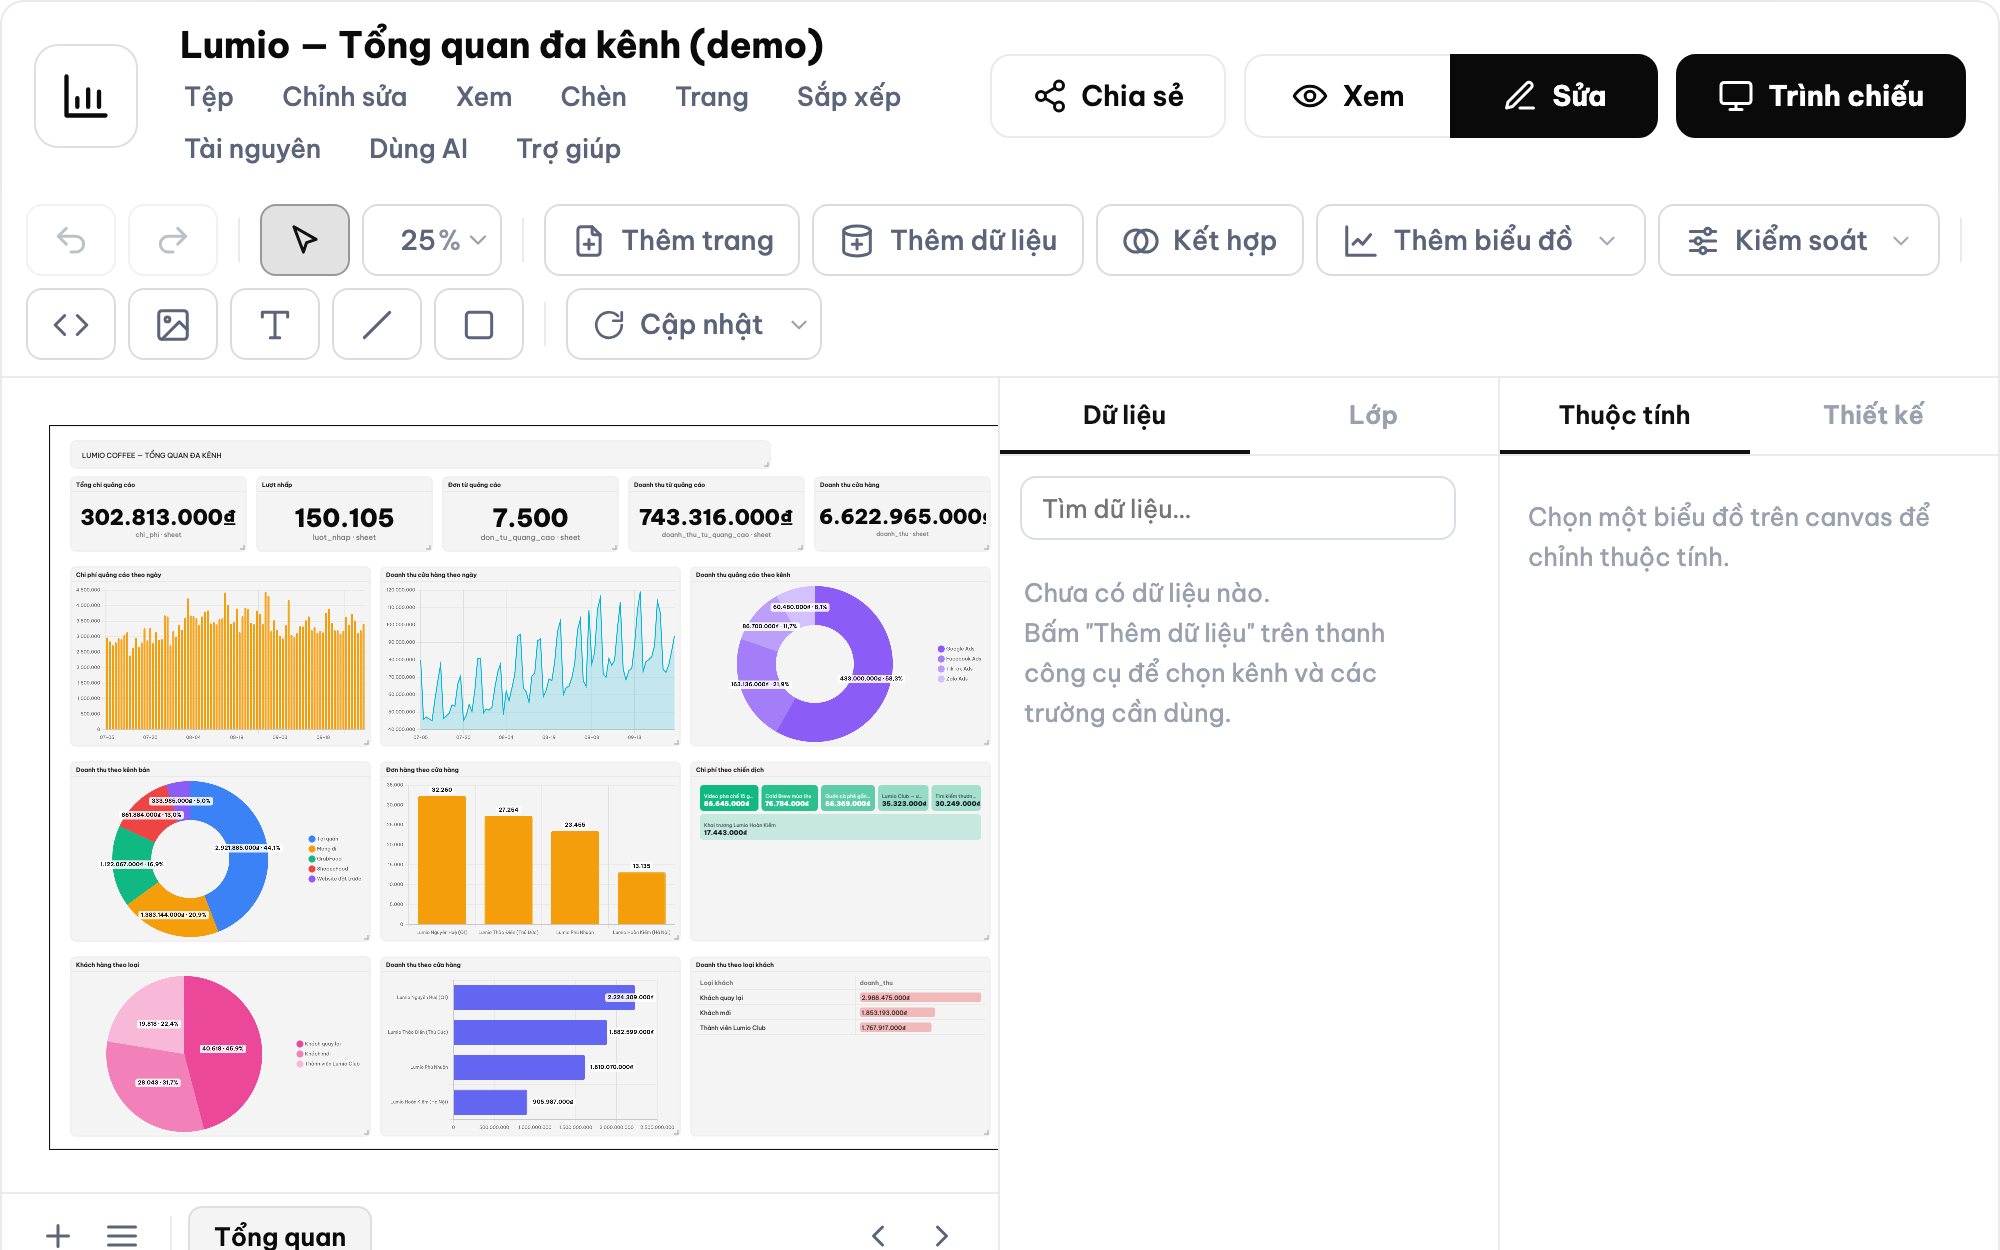Screen dimensions: 2000x1250
Task: Redo the last action
Action: pos(173,240)
